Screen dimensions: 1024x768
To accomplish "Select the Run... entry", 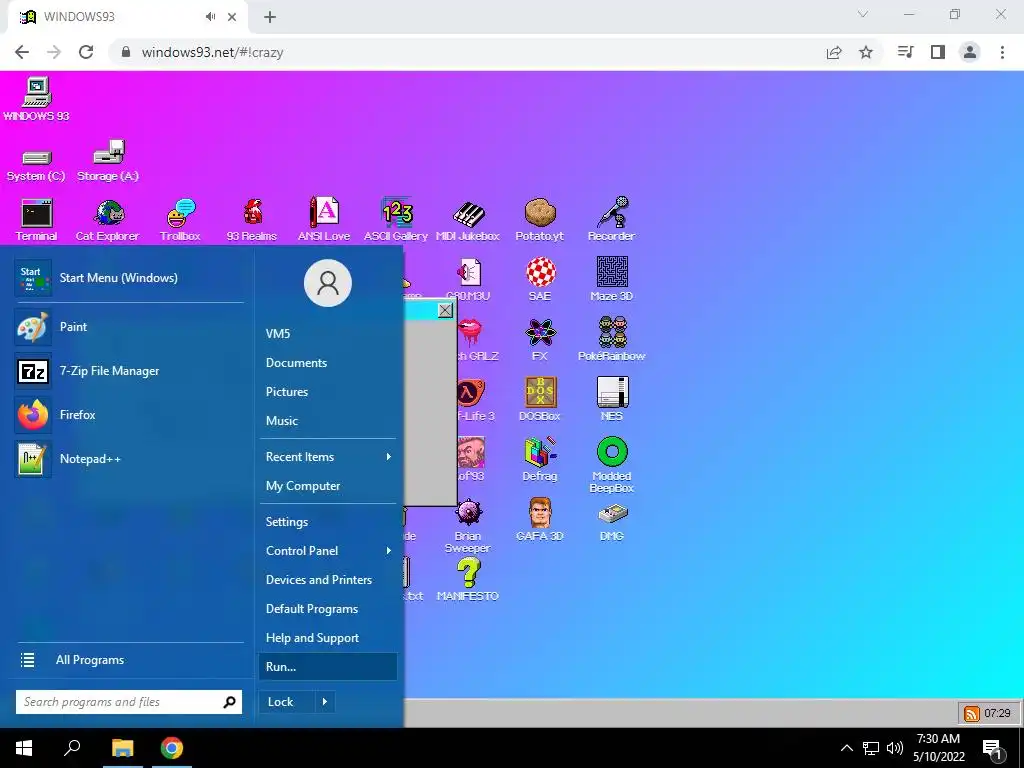I will pyautogui.click(x=327, y=667).
